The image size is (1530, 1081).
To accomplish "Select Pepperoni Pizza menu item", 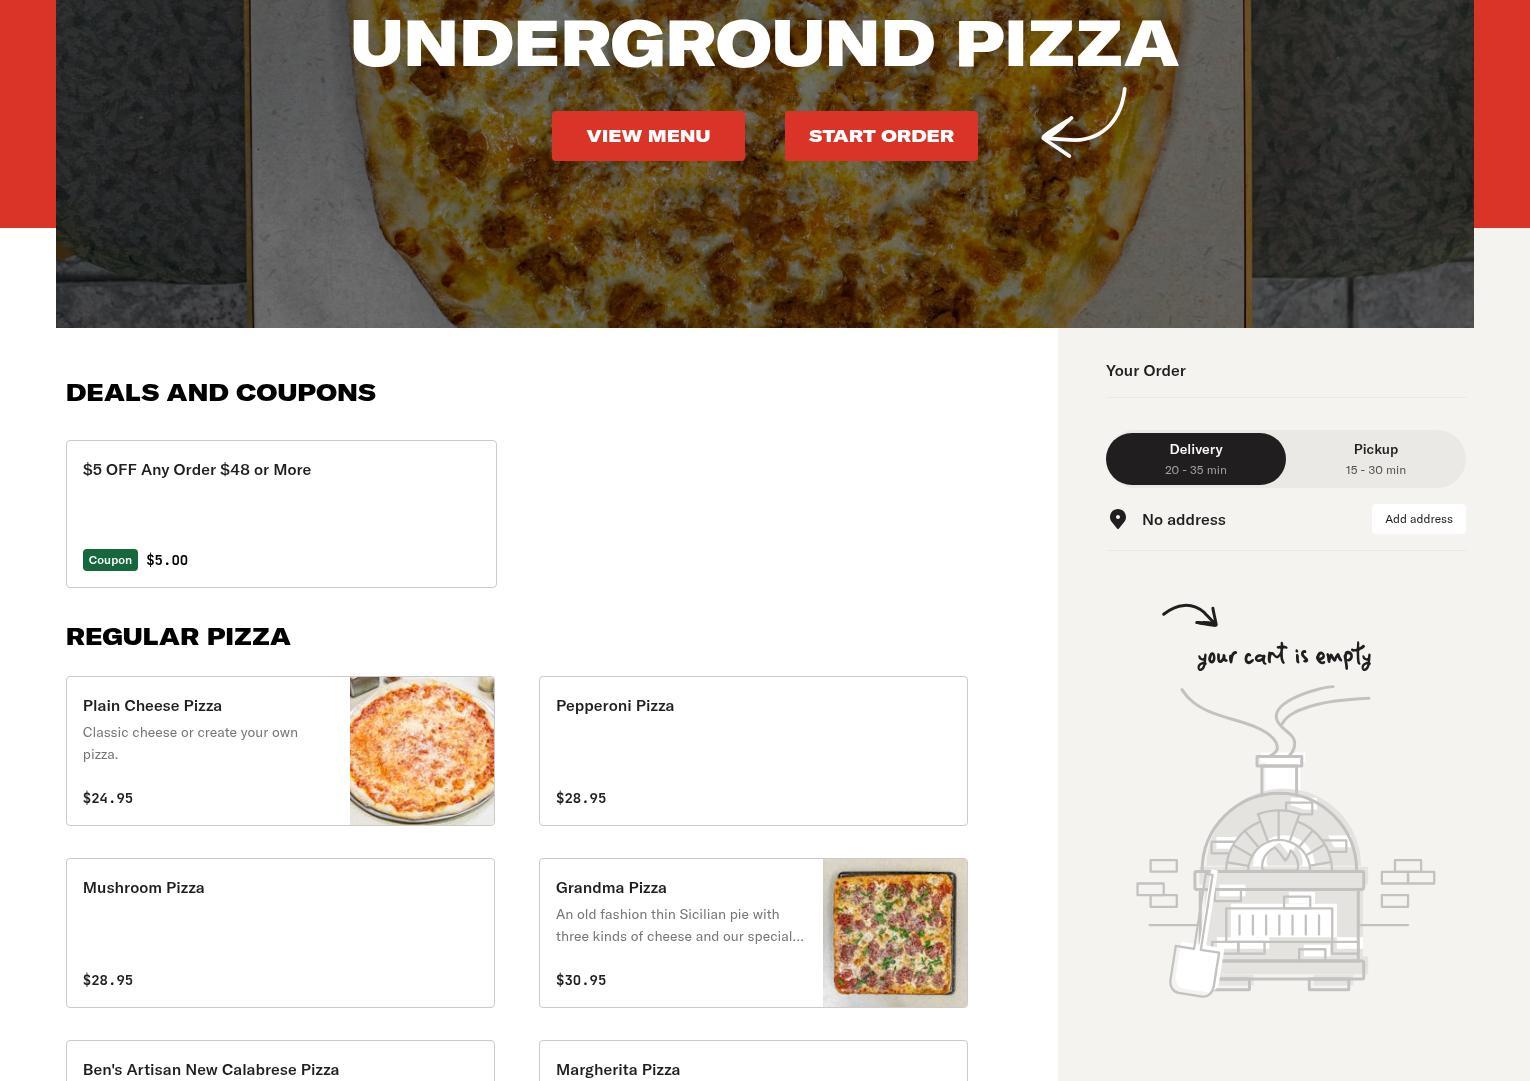I will pos(753,751).
